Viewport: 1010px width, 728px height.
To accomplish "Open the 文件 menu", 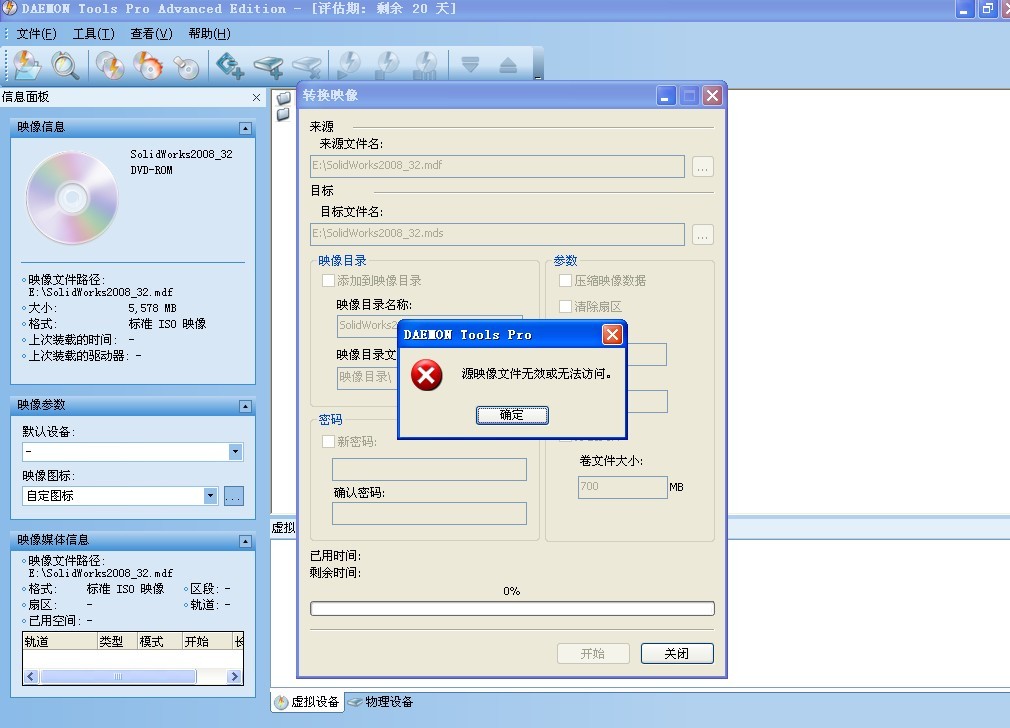I will pyautogui.click(x=36, y=34).
